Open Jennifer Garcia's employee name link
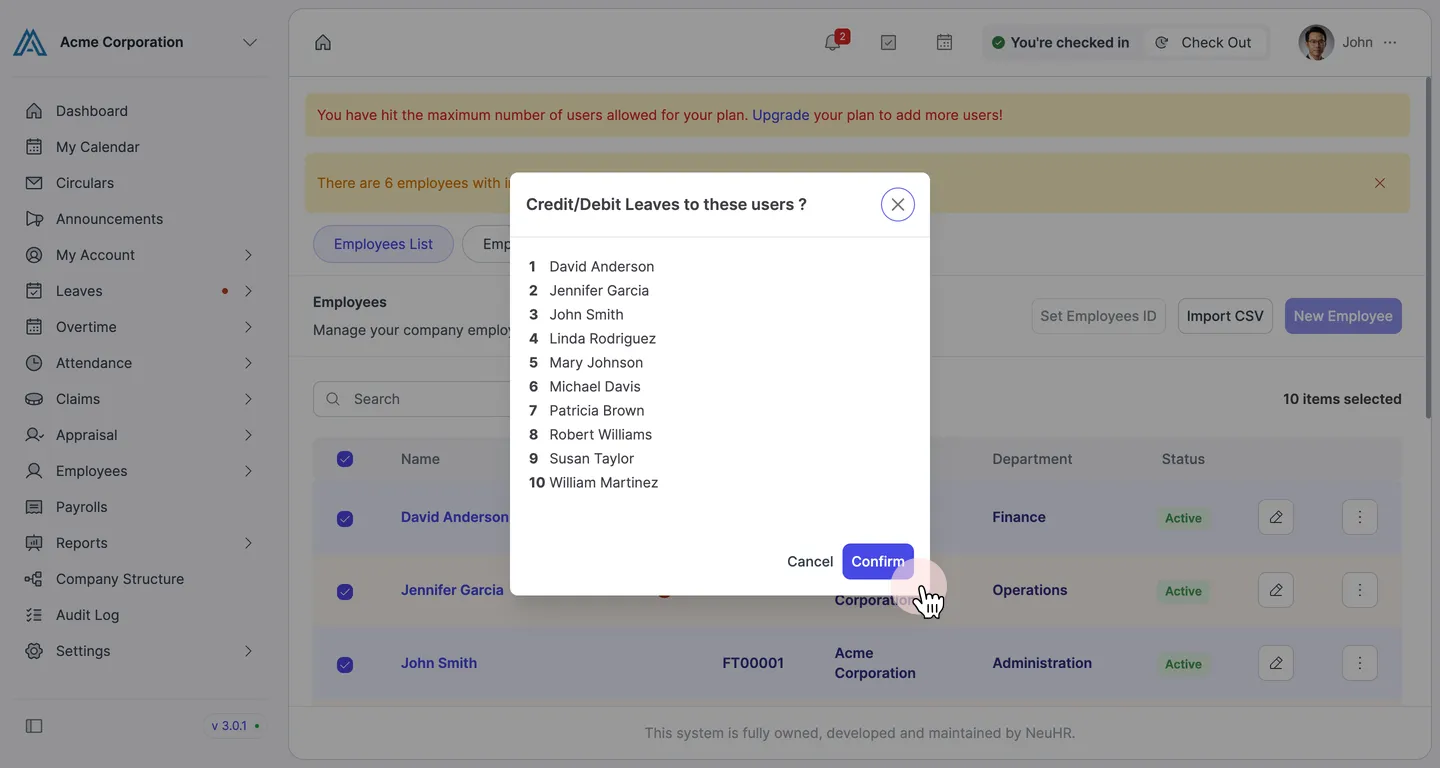 [452, 590]
